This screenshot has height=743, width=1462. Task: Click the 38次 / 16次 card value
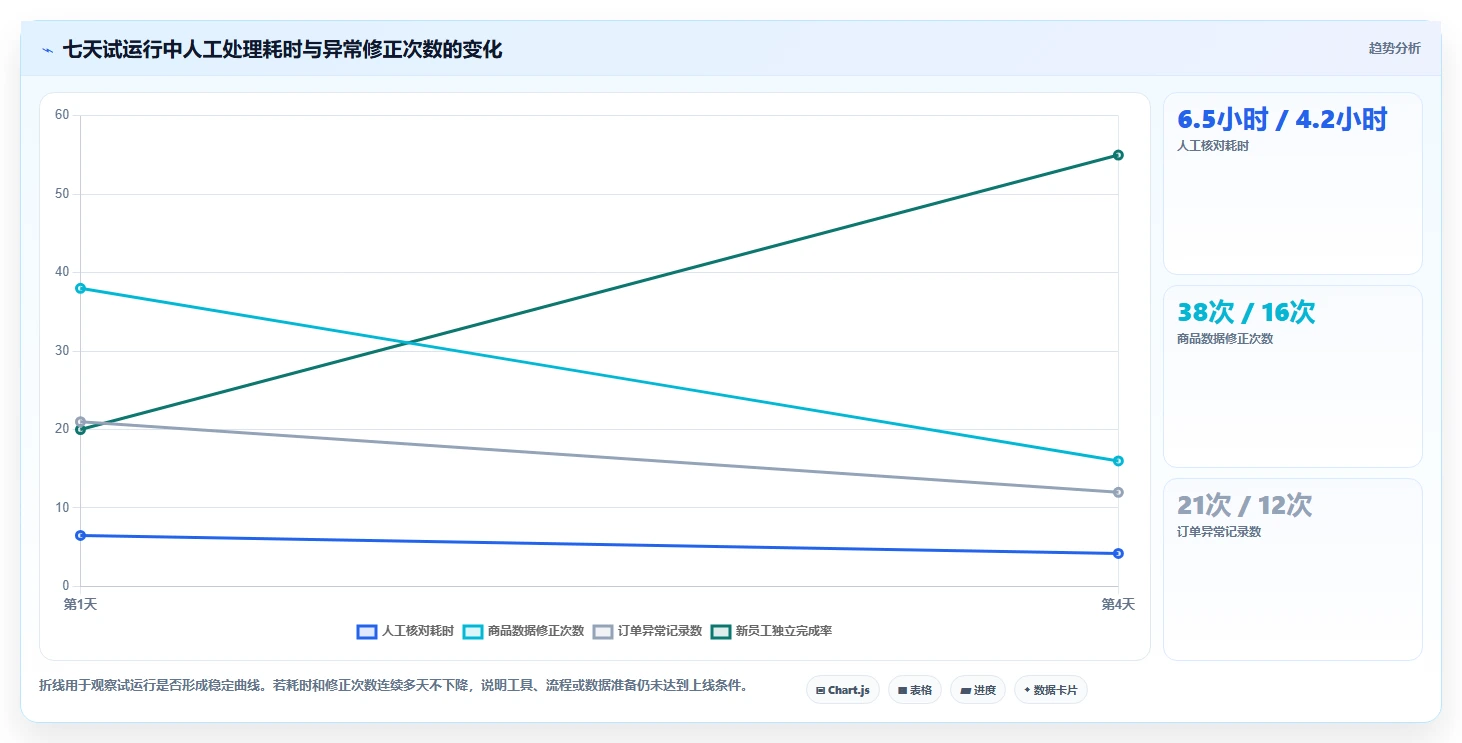coord(1246,313)
